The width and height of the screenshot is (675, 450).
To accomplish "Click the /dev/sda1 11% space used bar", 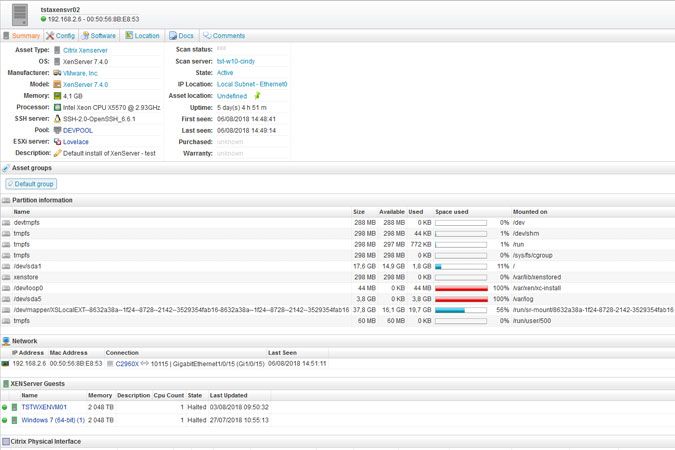I will [x=461, y=267].
